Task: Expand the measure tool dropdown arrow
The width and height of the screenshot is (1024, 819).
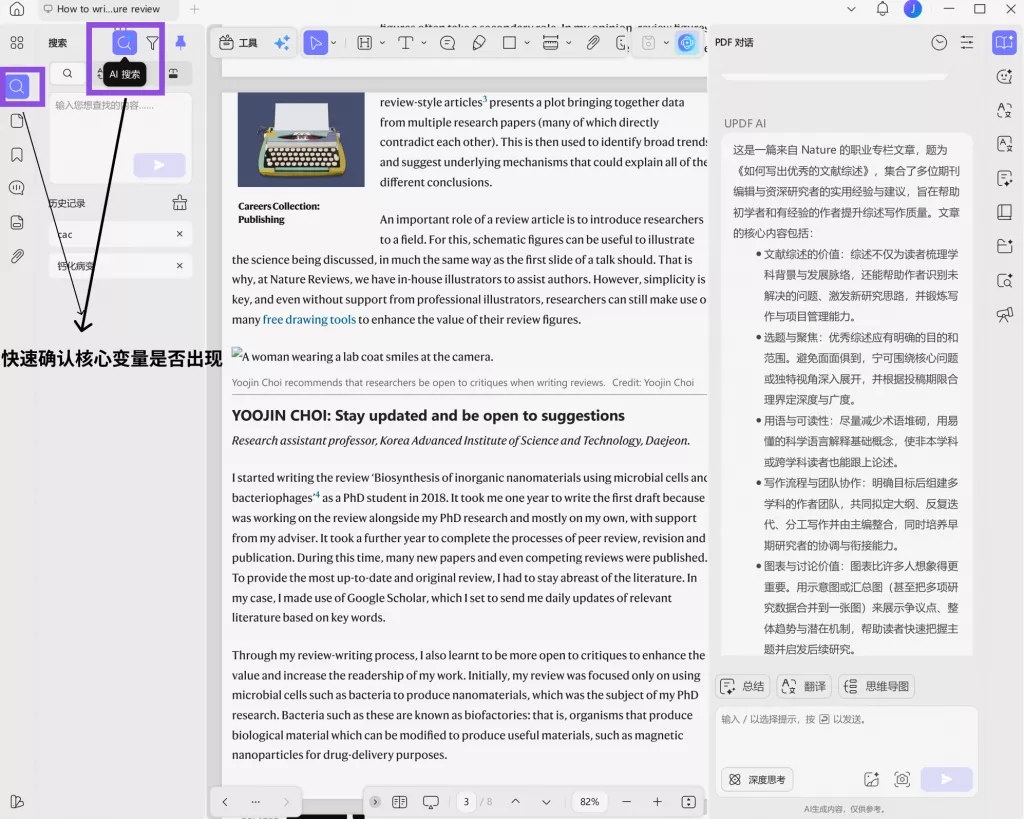Action: tap(568, 43)
